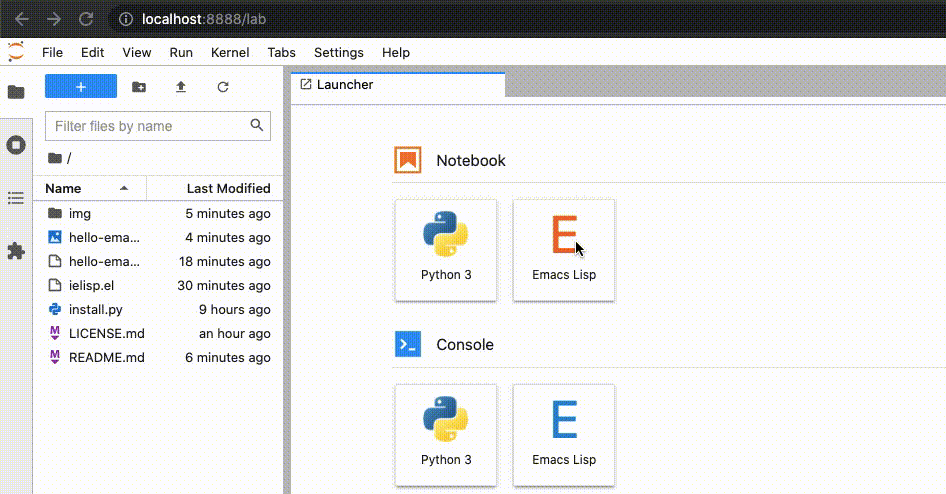Screen dimensions: 946x494
Task: Switch to the Launcher tab
Action: (398, 85)
